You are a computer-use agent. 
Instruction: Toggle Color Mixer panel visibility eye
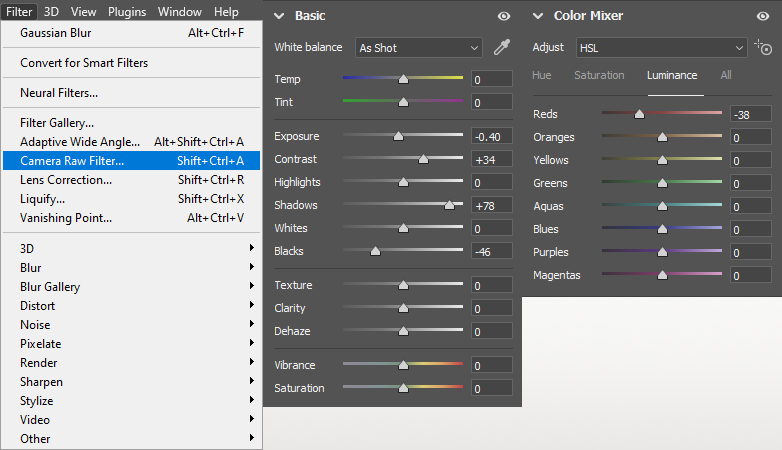pos(764,16)
